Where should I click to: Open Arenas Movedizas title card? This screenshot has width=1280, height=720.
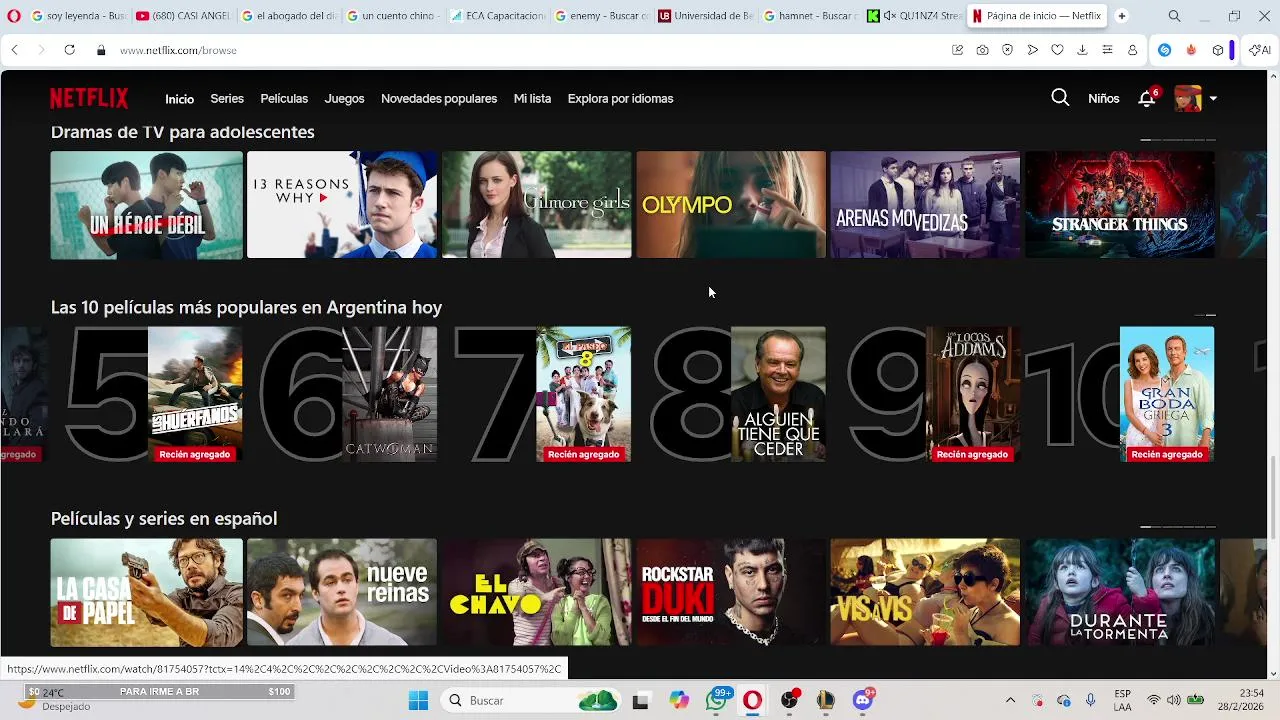coord(925,205)
